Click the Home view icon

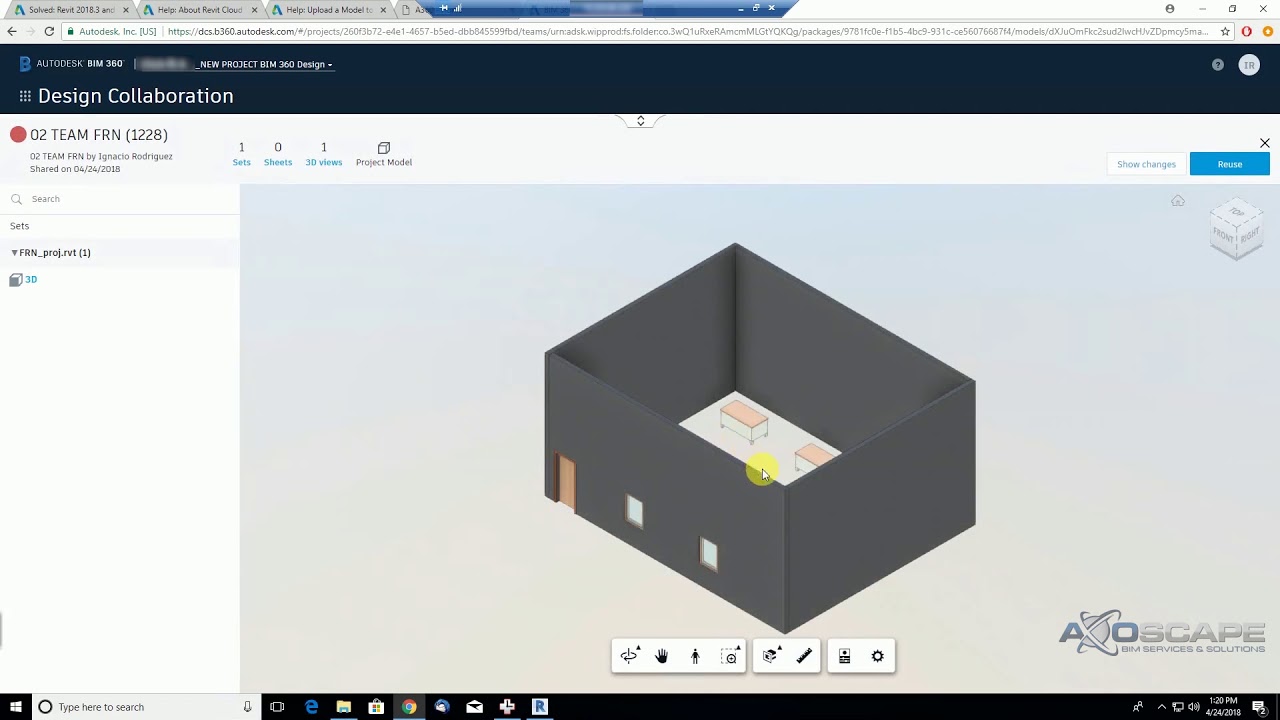1178,201
